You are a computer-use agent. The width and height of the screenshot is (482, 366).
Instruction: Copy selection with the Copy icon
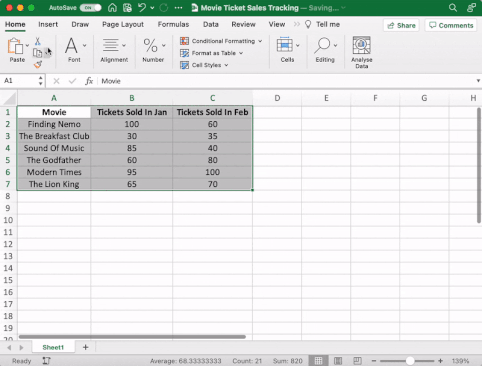(x=37, y=53)
